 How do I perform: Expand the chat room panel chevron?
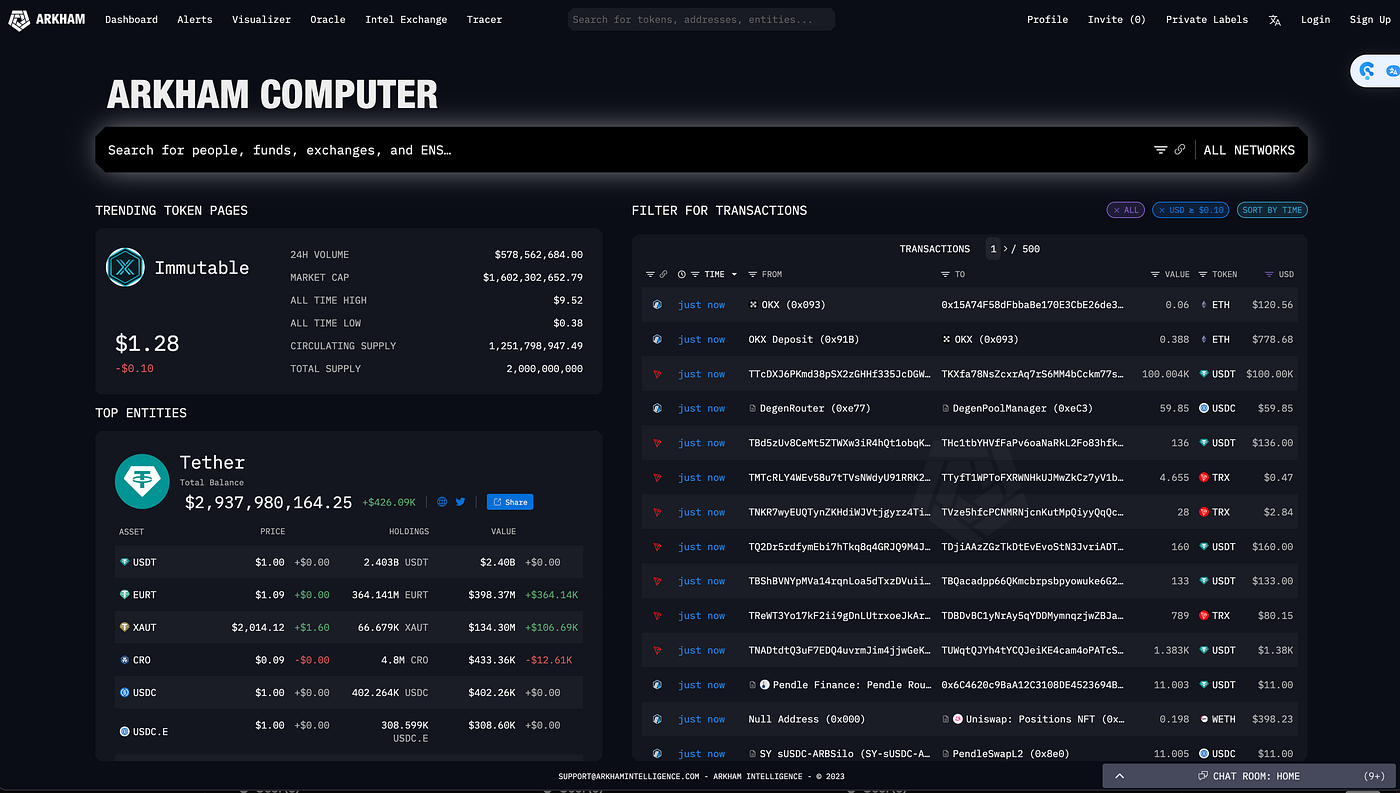coord(1119,776)
